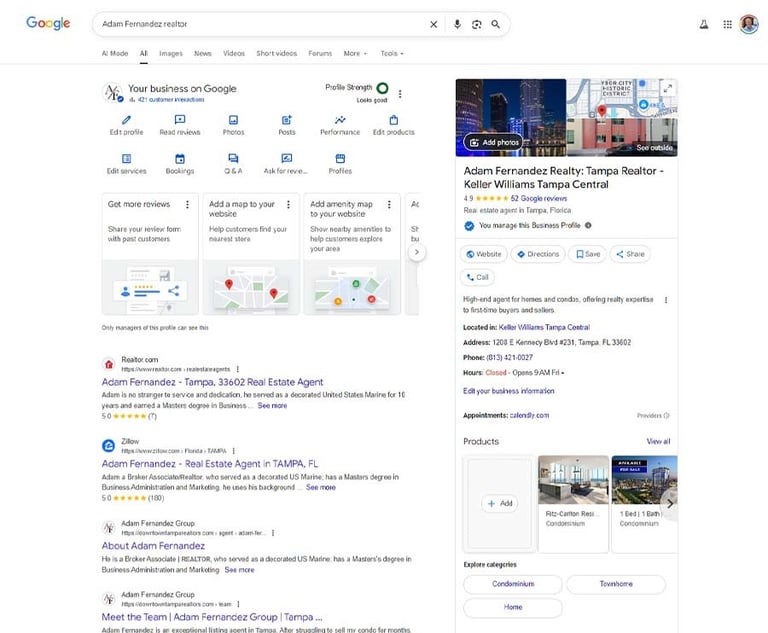Open business profile three-dot menu
This screenshot has width=768, height=633.
coord(400,94)
